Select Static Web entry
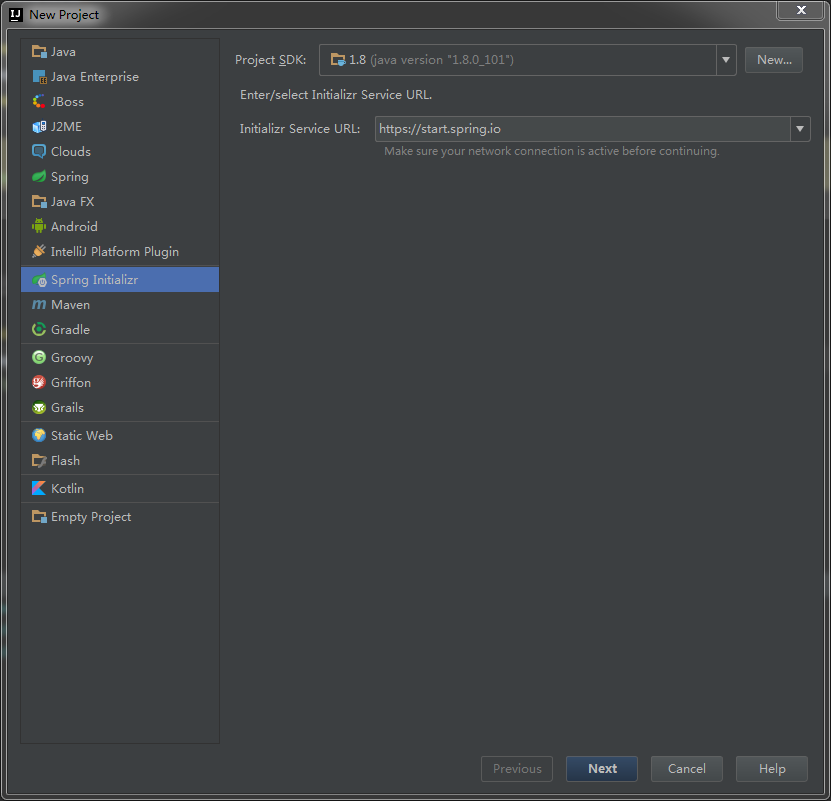The width and height of the screenshot is (831, 801). tap(120, 435)
